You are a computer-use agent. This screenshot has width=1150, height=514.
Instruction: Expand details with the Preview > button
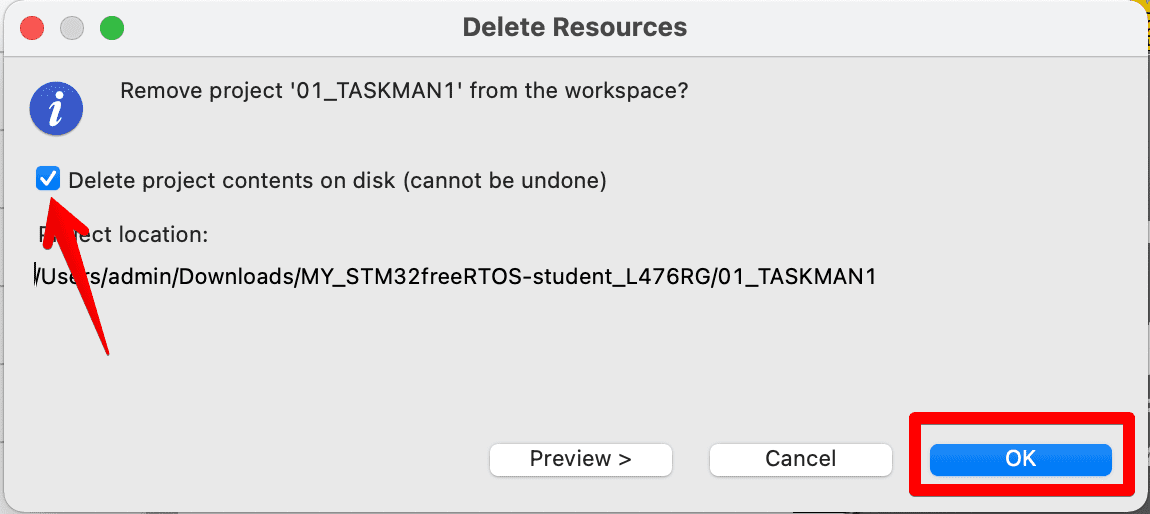pyautogui.click(x=581, y=459)
